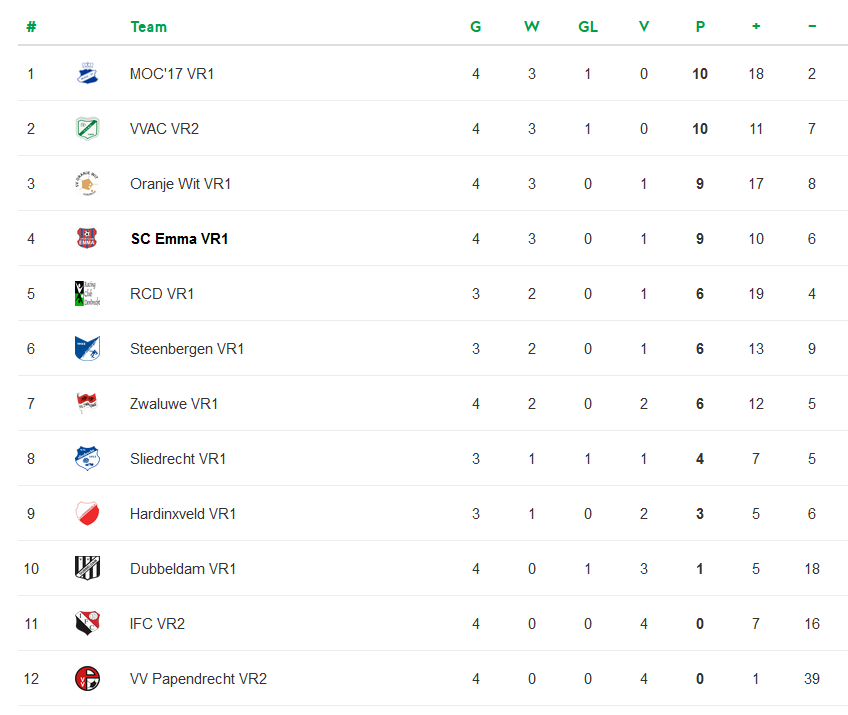
Task: Click the VV Papendrecht VR2 round logo
Action: [87, 679]
